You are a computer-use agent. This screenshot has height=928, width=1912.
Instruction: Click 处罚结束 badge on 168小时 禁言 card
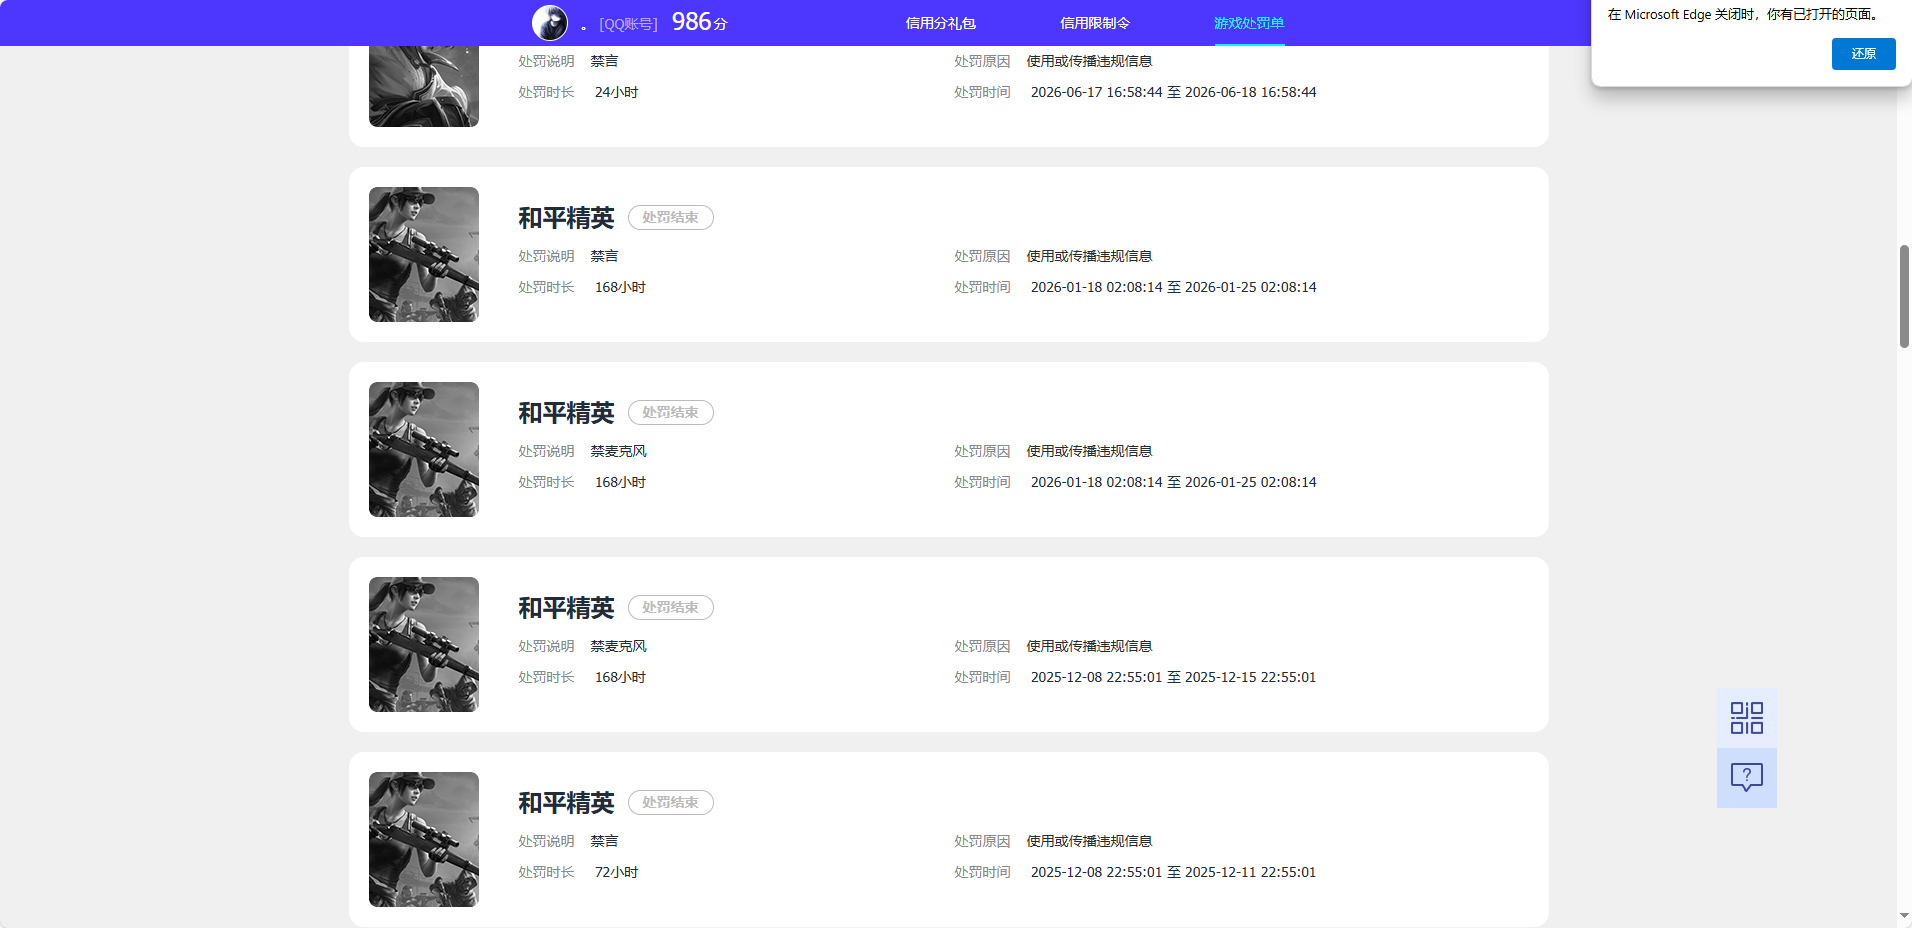click(670, 217)
